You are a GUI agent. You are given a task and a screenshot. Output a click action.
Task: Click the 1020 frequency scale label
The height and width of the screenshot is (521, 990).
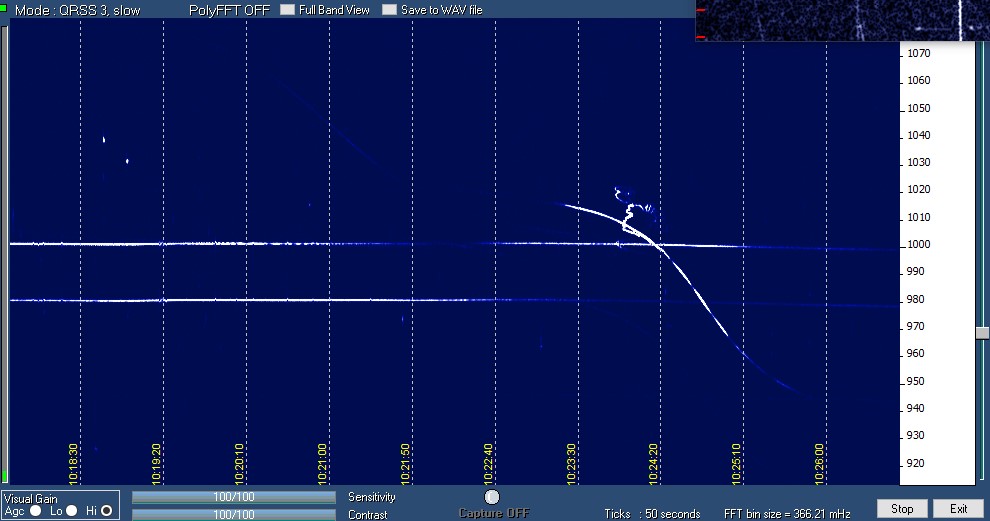click(919, 189)
